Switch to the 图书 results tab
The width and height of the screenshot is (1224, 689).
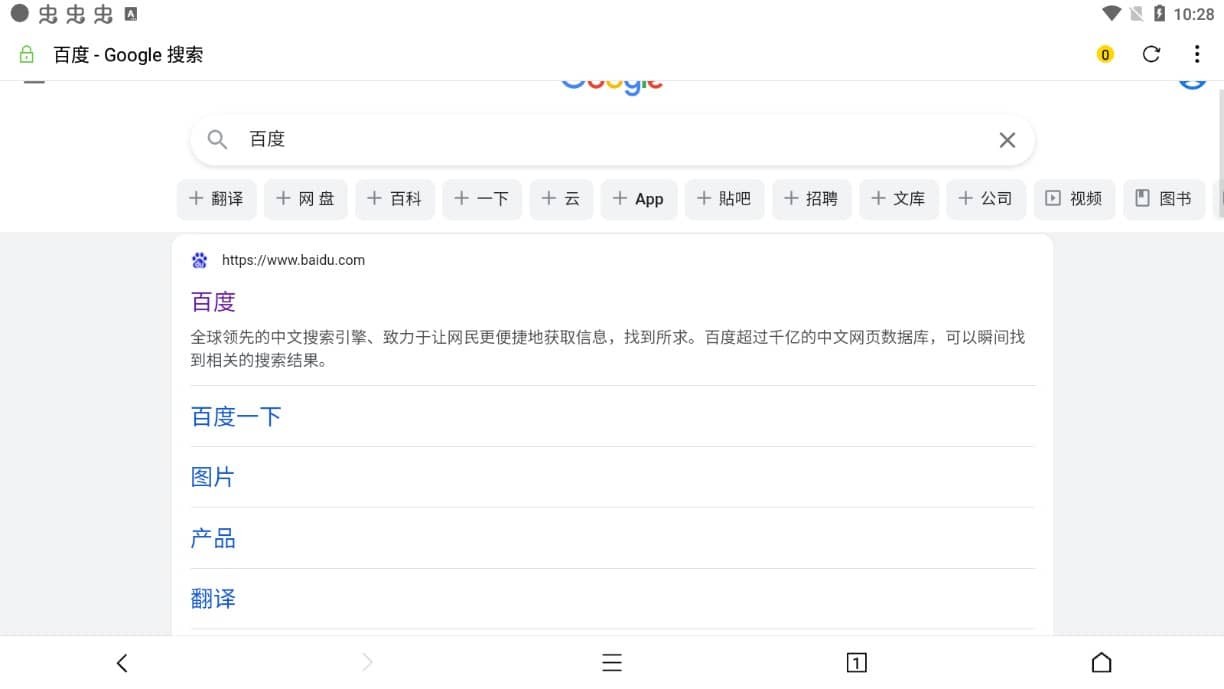(x=1164, y=199)
